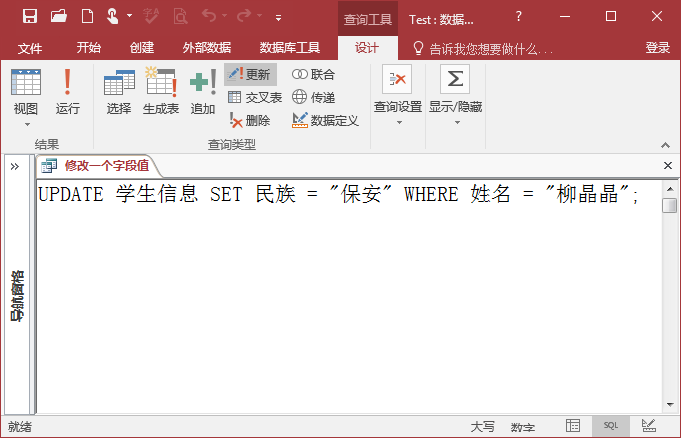The height and width of the screenshot is (438, 681).
Task: Choose the 交叉表 crosstab query type
Action: coord(255,97)
